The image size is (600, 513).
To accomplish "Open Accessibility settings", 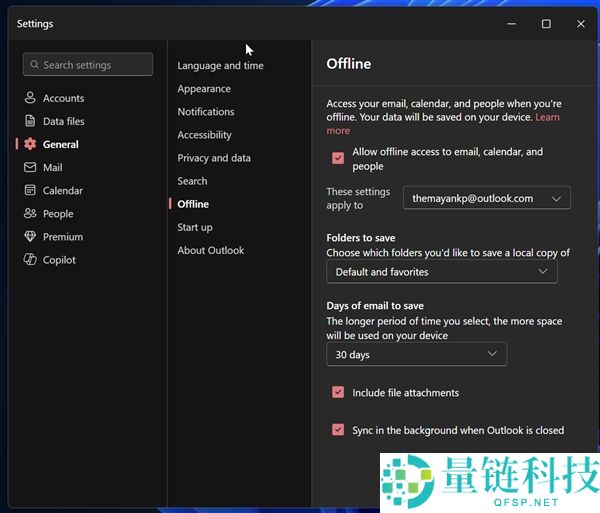I will [x=204, y=135].
